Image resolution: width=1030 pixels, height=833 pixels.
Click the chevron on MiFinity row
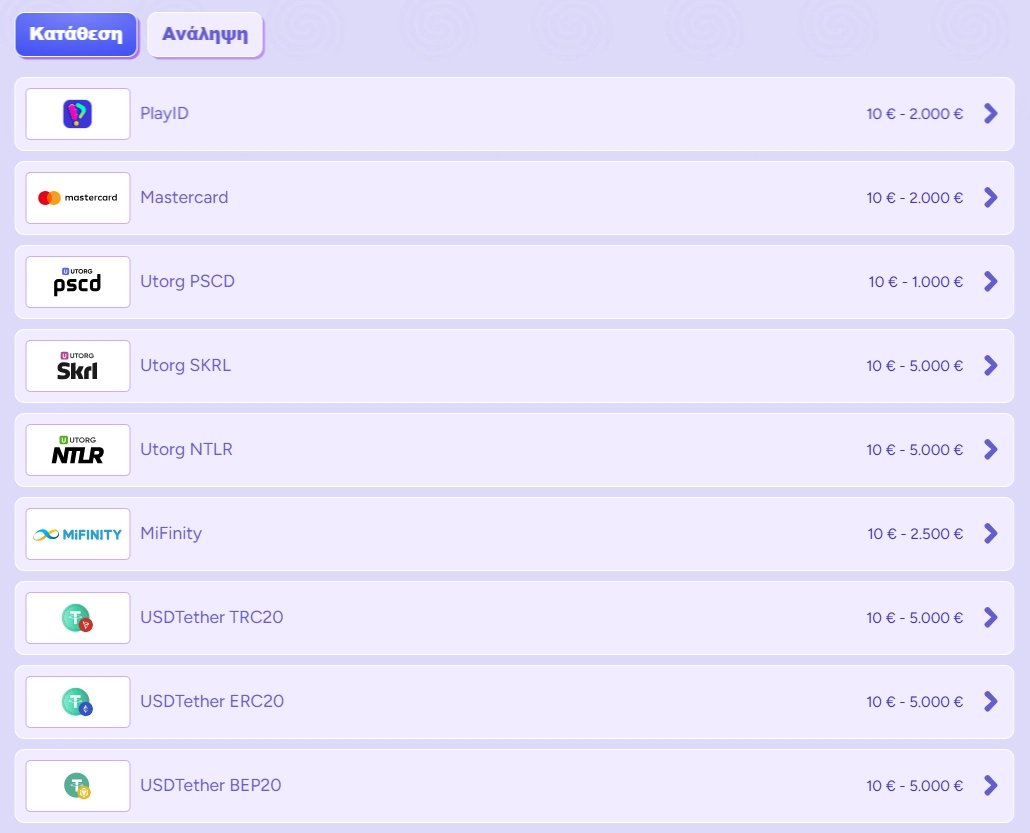pyautogui.click(x=990, y=534)
